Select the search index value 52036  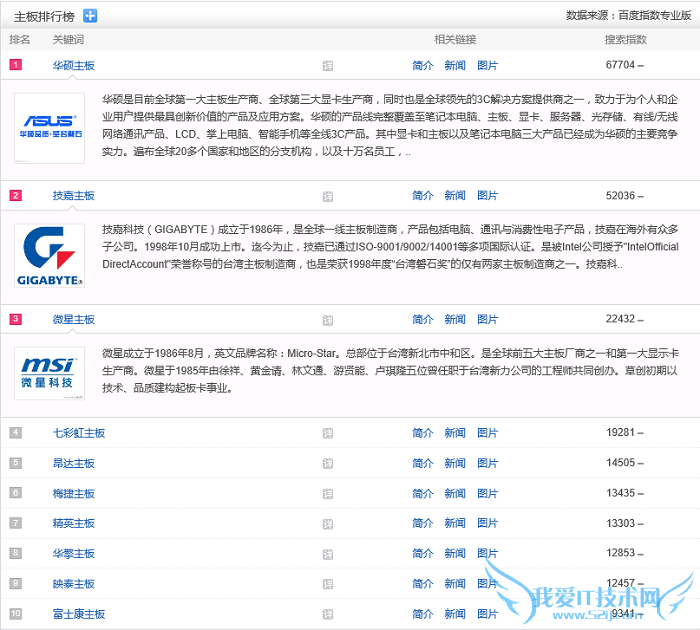click(620, 196)
